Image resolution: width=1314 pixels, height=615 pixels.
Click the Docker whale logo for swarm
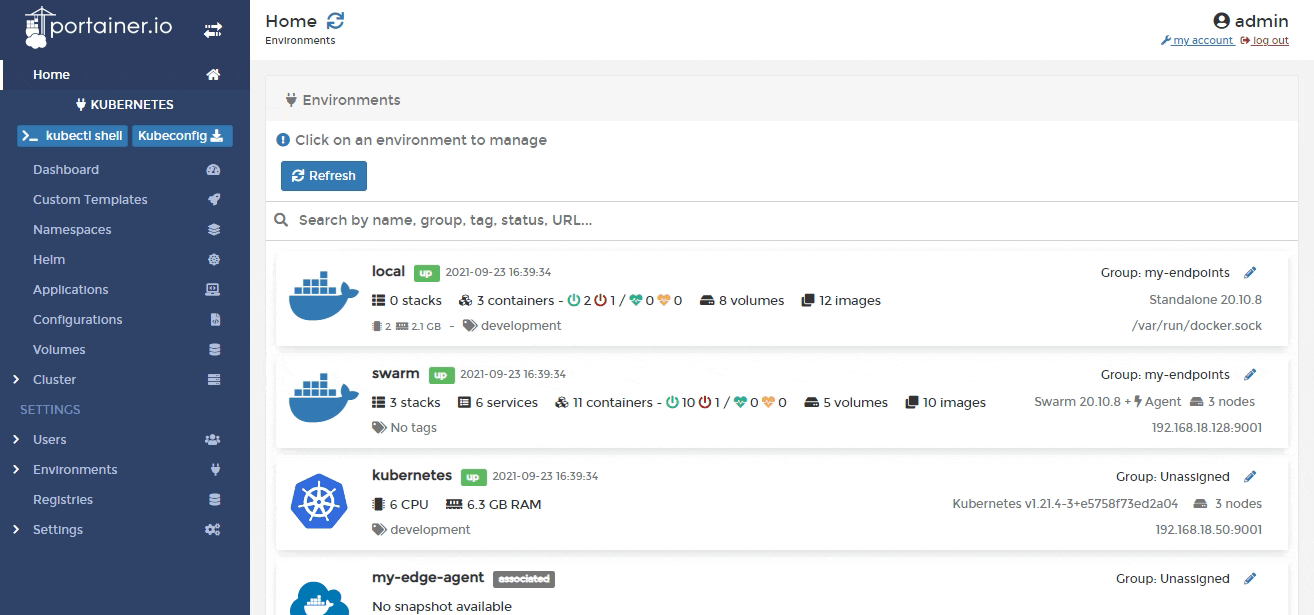pos(323,399)
